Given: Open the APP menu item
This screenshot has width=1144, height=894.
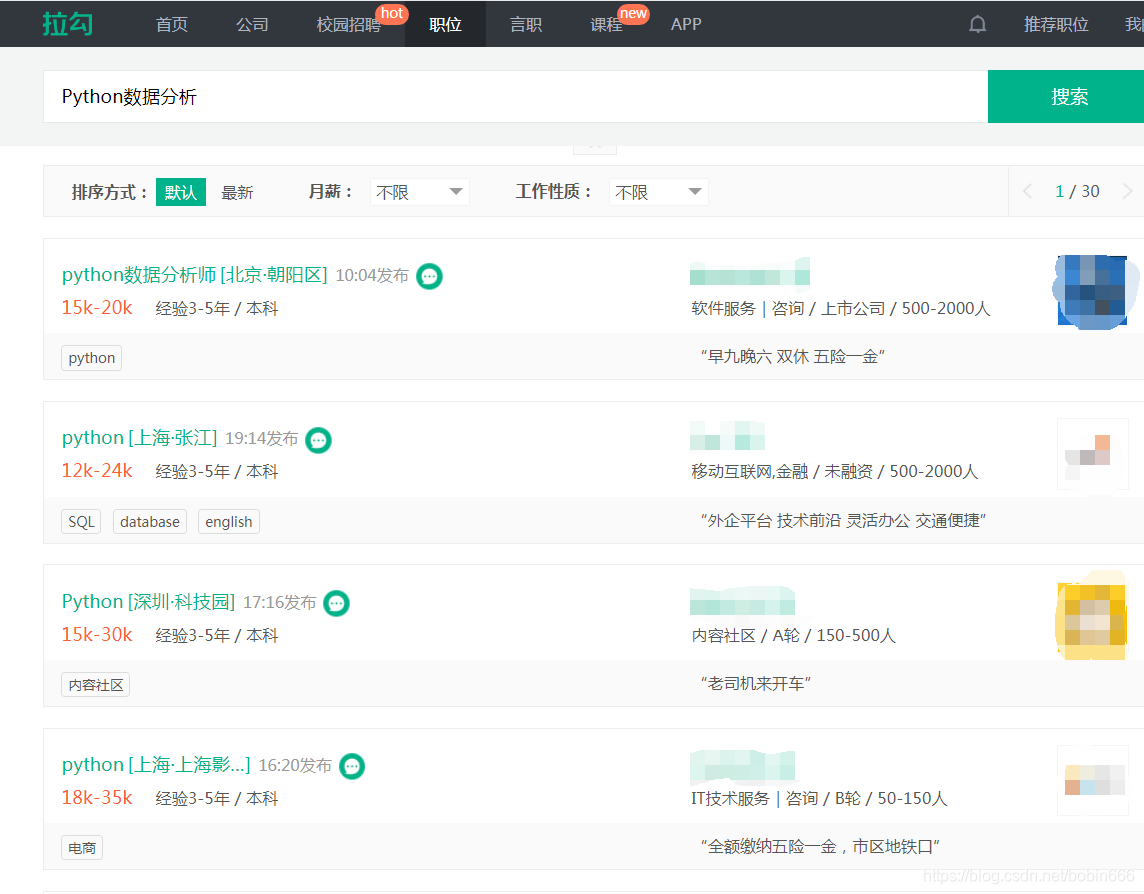Looking at the screenshot, I should click(x=686, y=24).
